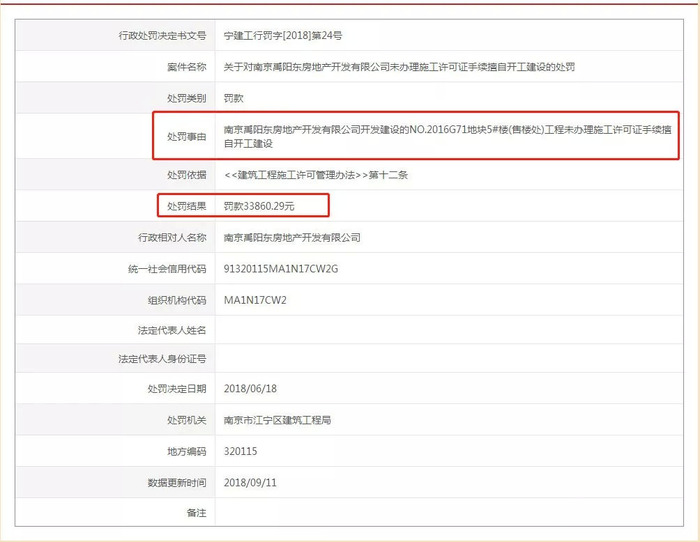Select '南京禹阳东房地产开发有限公司' in the 行政相对人名称 row

click(292, 237)
